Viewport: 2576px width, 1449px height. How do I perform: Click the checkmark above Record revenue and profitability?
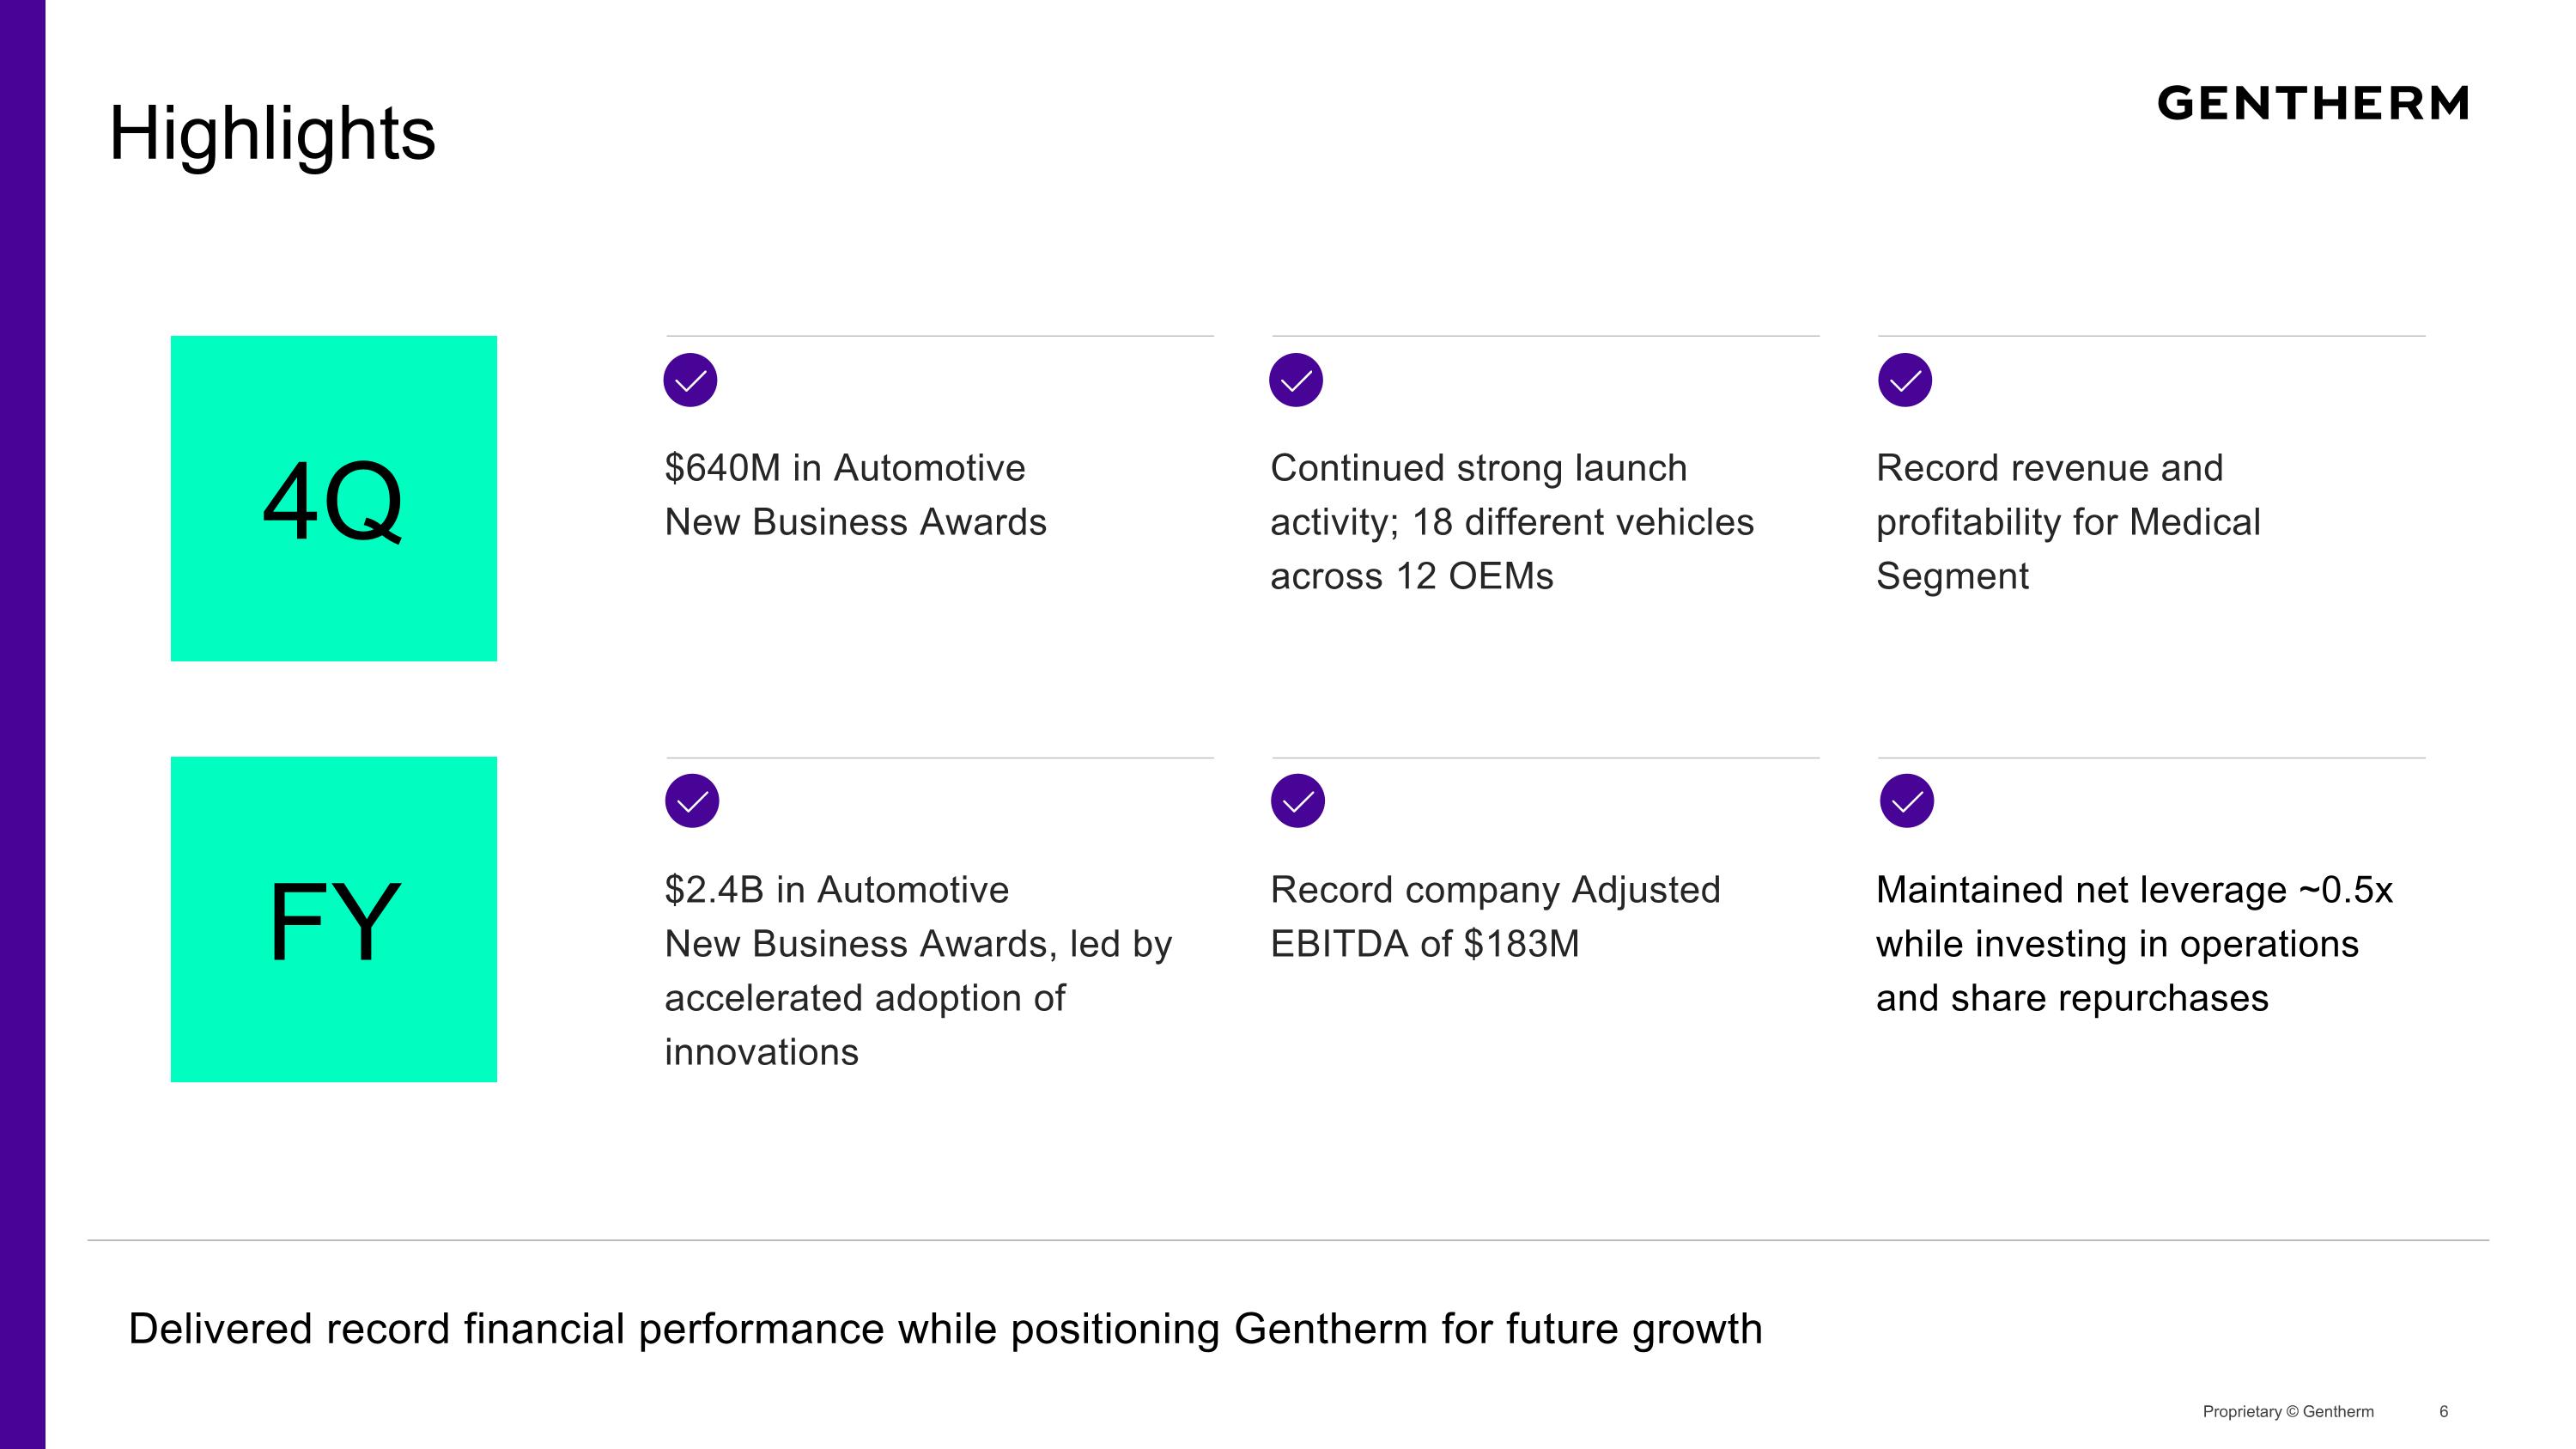point(1905,380)
